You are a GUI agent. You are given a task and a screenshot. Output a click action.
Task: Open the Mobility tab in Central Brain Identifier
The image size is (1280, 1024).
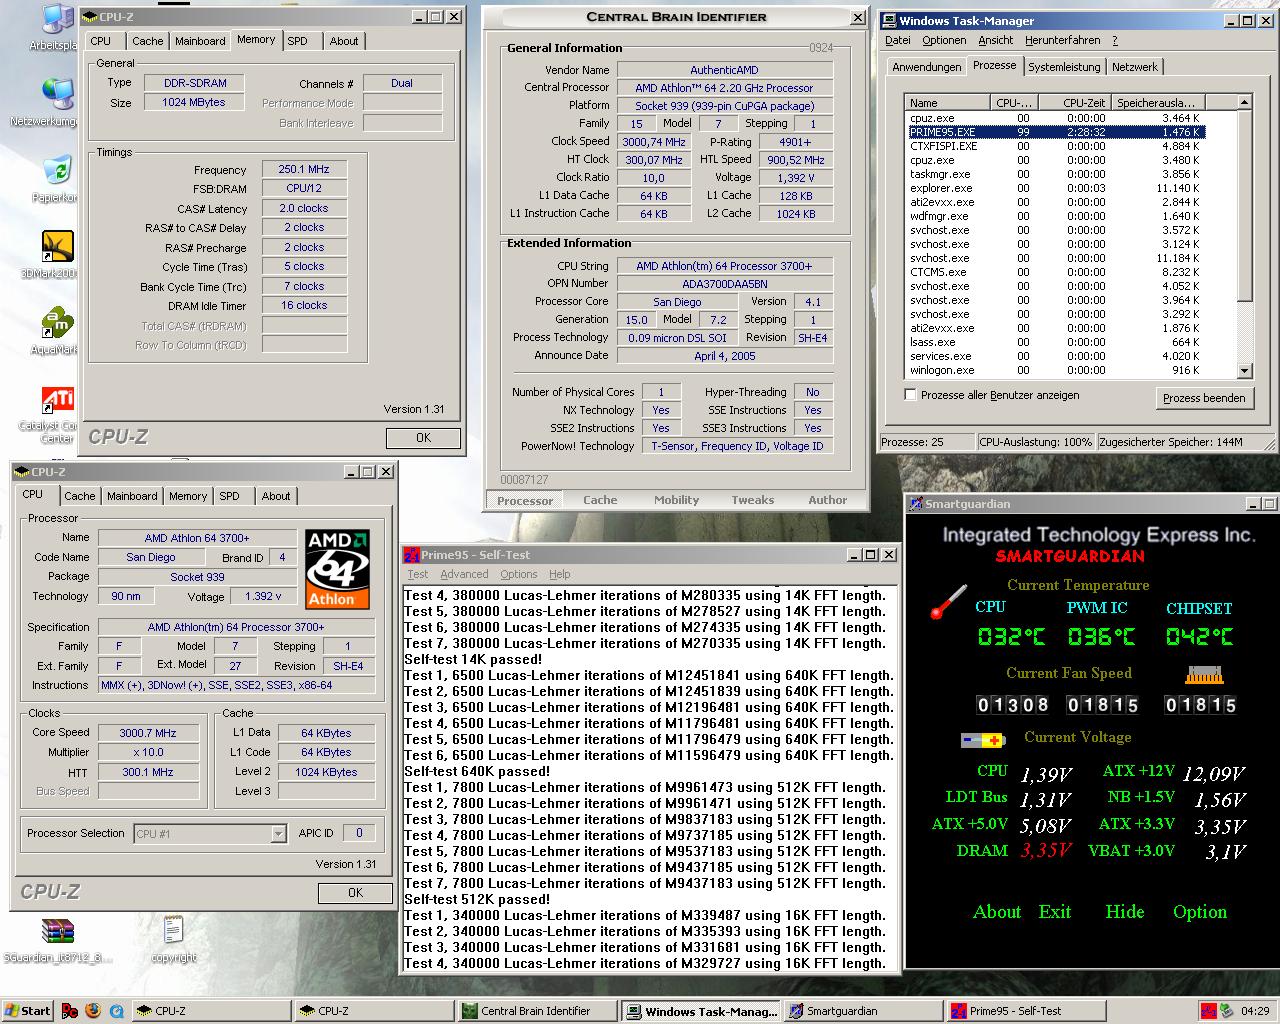(677, 500)
